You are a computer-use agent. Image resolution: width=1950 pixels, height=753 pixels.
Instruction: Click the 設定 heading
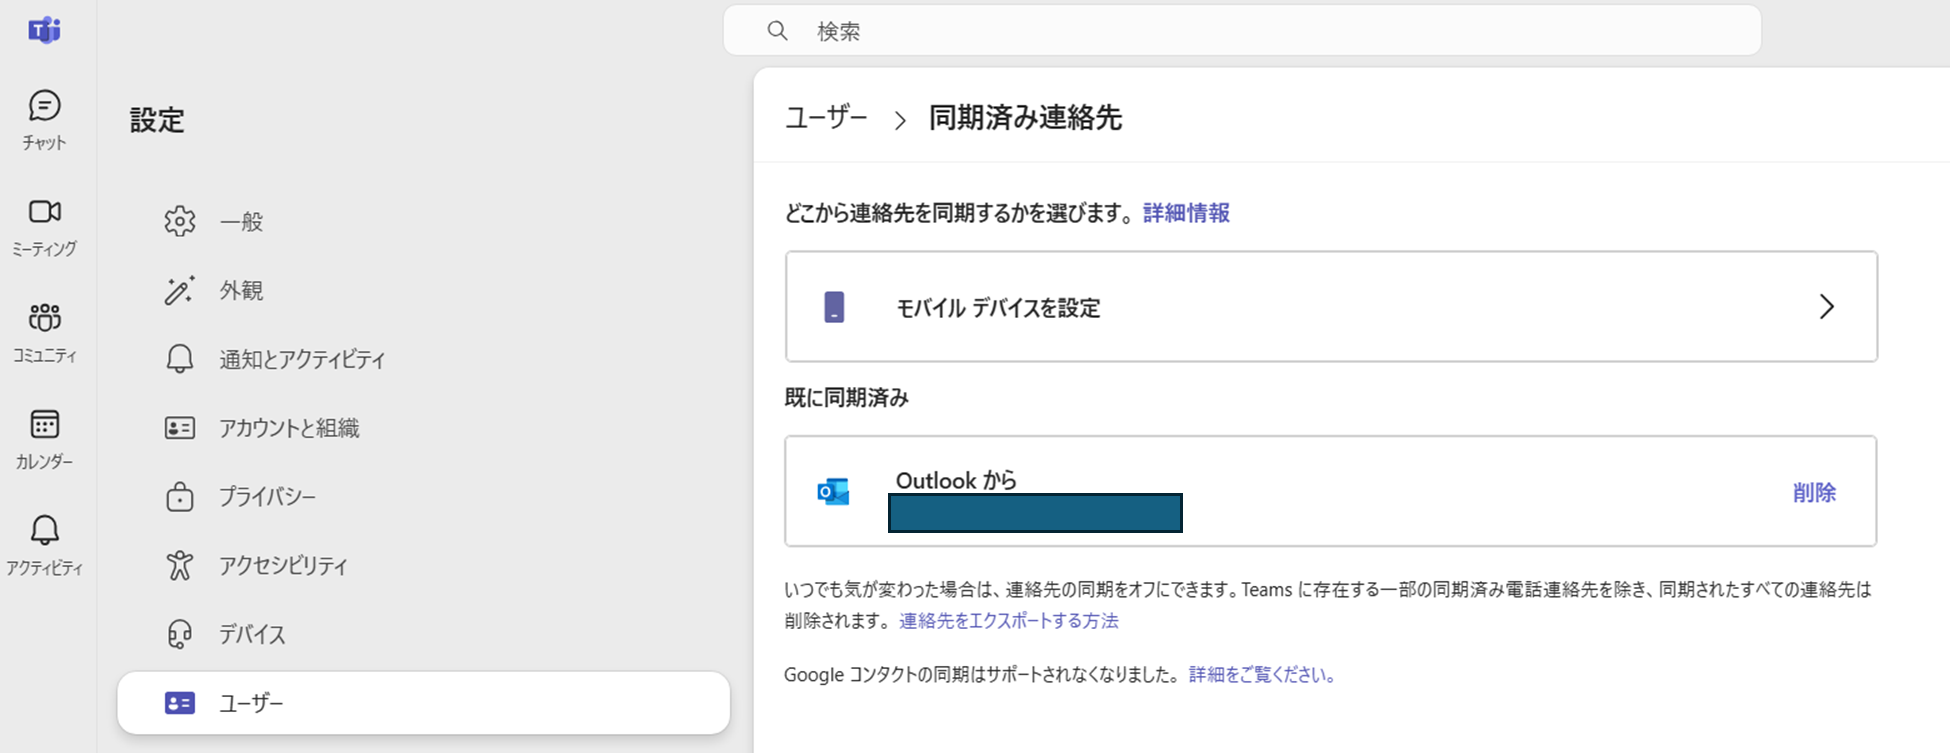pyautogui.click(x=157, y=120)
